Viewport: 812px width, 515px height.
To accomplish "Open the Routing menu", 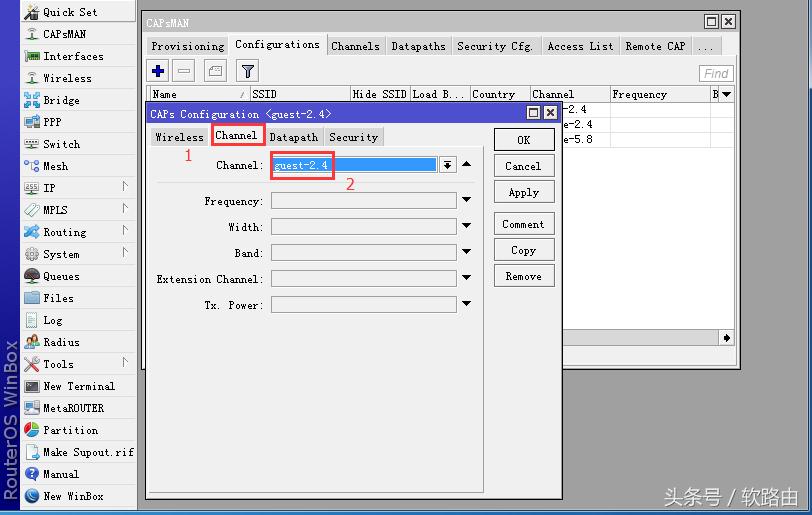I will [x=78, y=232].
